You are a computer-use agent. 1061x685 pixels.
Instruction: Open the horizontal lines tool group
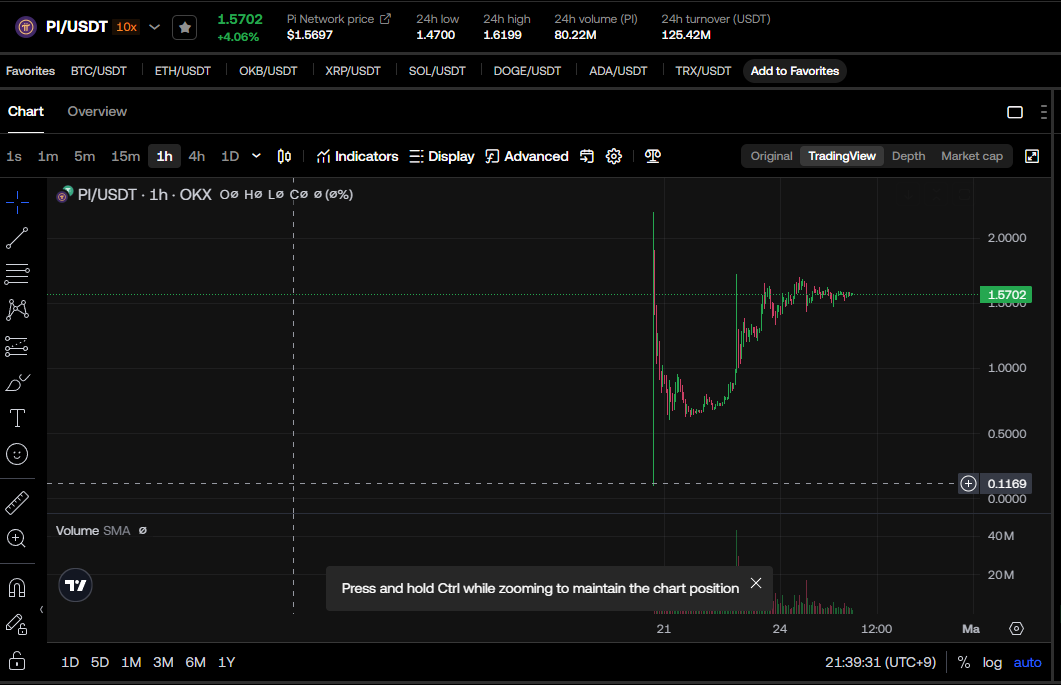(17, 273)
